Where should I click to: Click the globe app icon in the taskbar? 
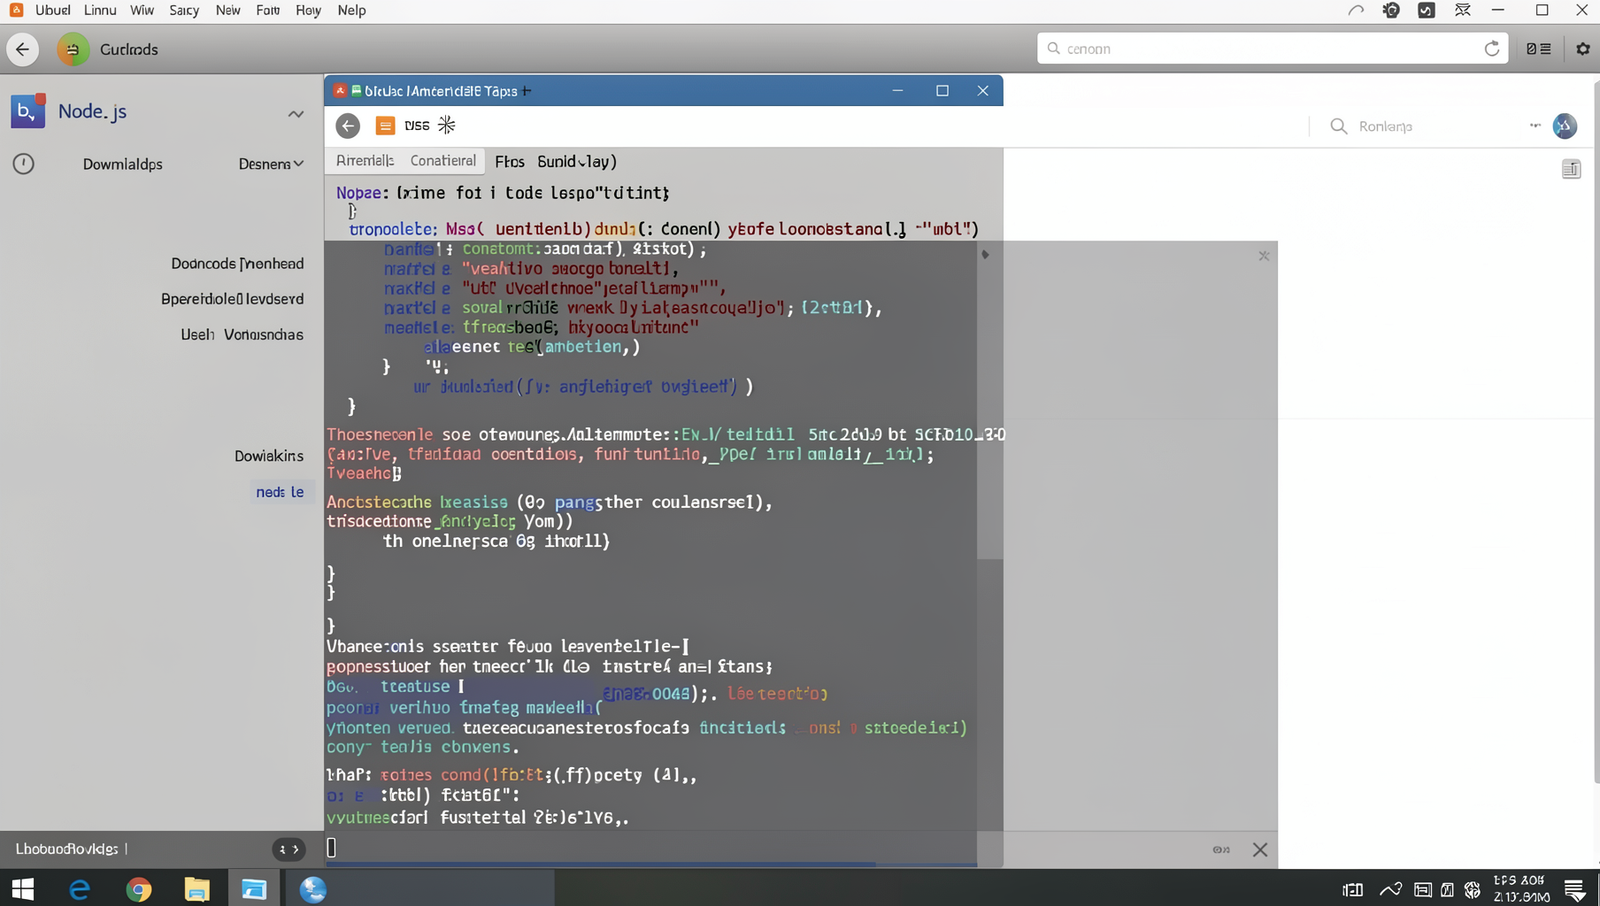click(x=313, y=889)
